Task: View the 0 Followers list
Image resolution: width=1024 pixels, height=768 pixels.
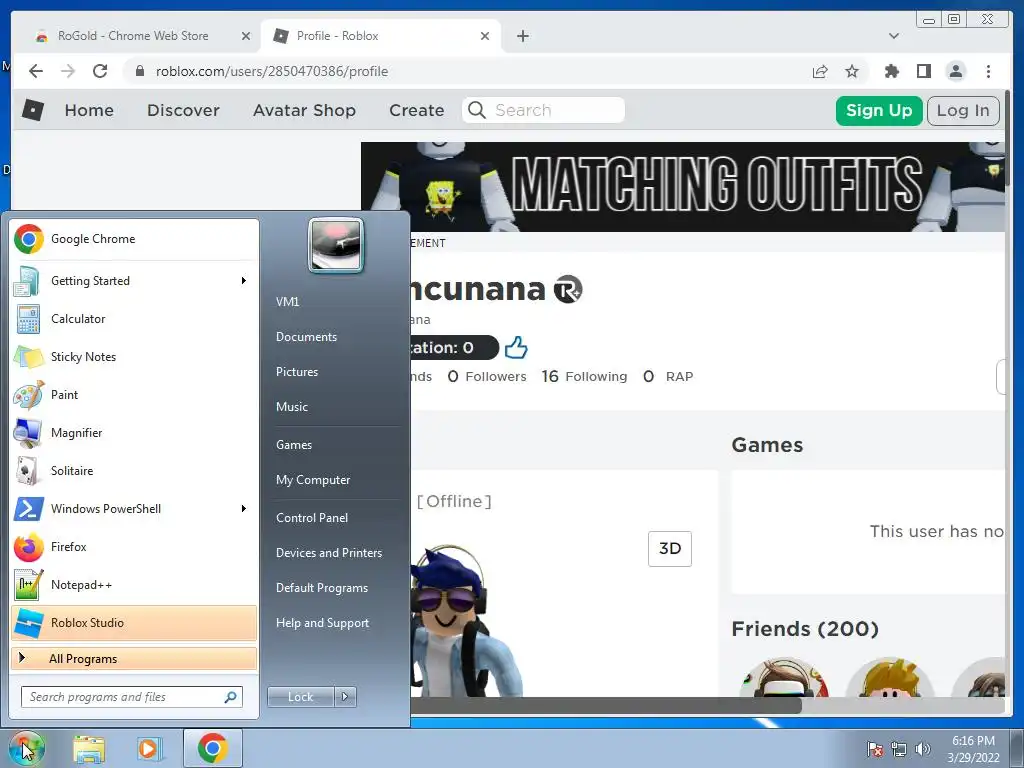Action: click(x=487, y=377)
